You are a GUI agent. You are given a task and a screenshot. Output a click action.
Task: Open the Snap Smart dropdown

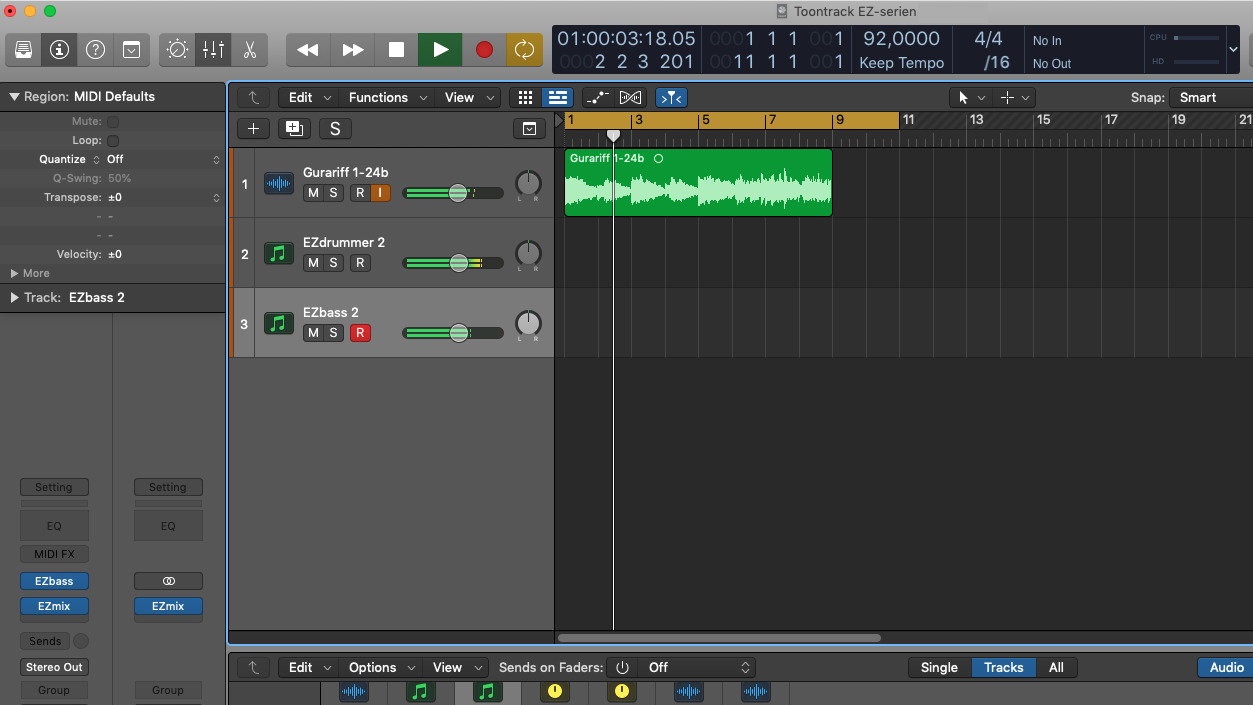tap(1209, 97)
